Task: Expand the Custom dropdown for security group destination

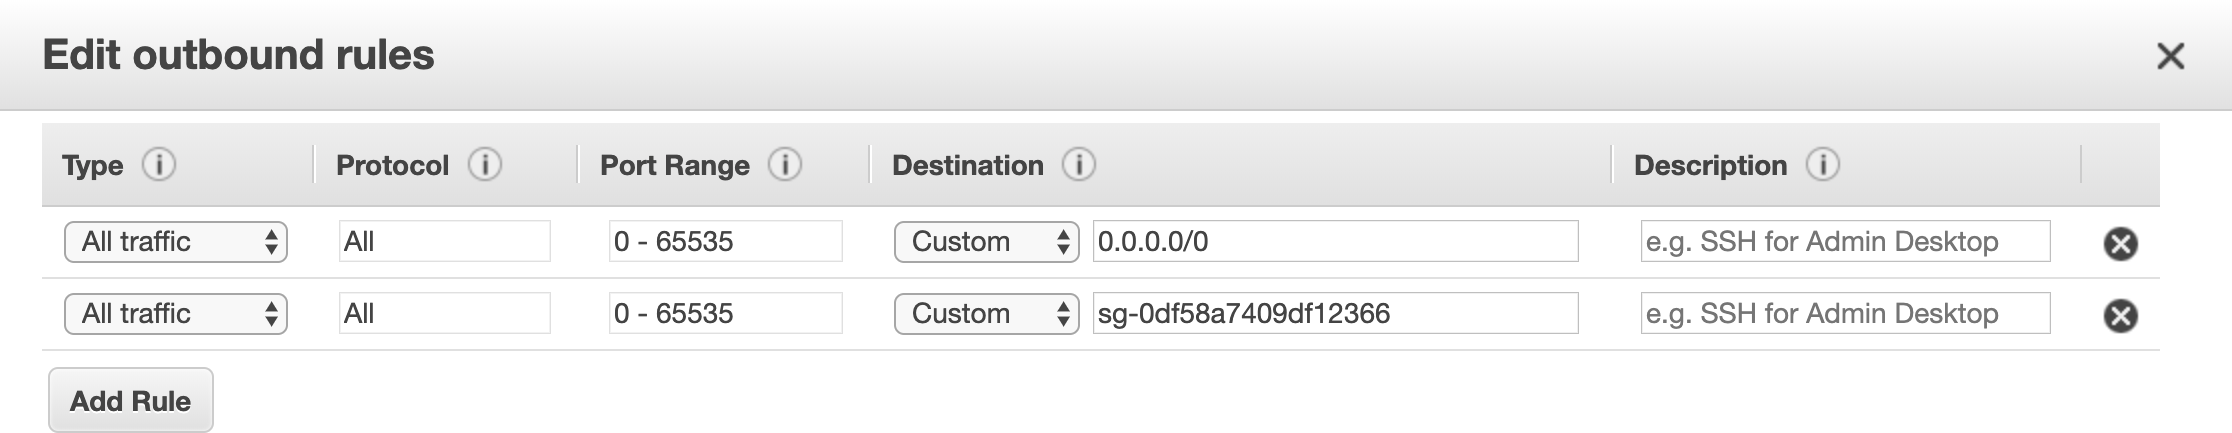Action: click(986, 314)
